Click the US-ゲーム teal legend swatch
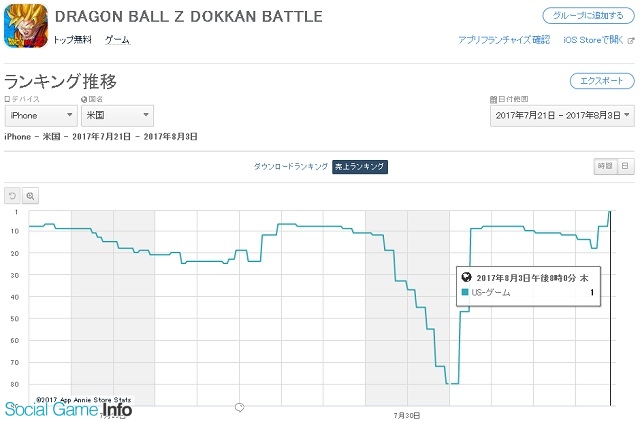Screen dimensions: 640x422 465,292
